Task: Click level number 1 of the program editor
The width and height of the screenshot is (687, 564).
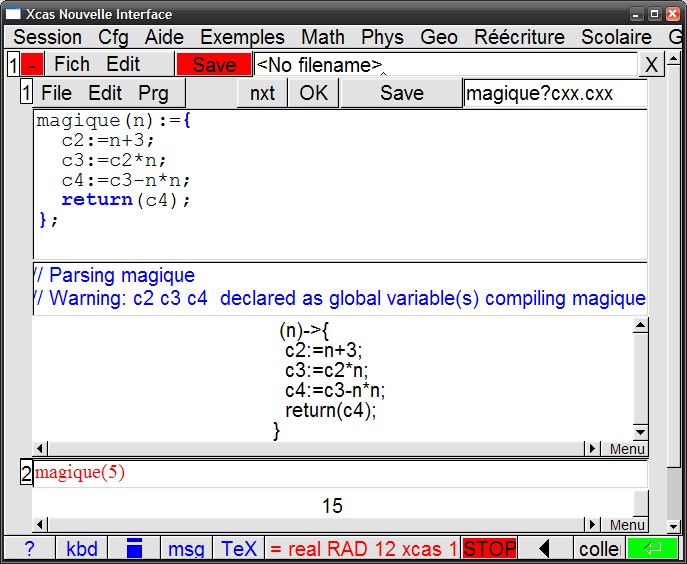Action: click(x=26, y=93)
